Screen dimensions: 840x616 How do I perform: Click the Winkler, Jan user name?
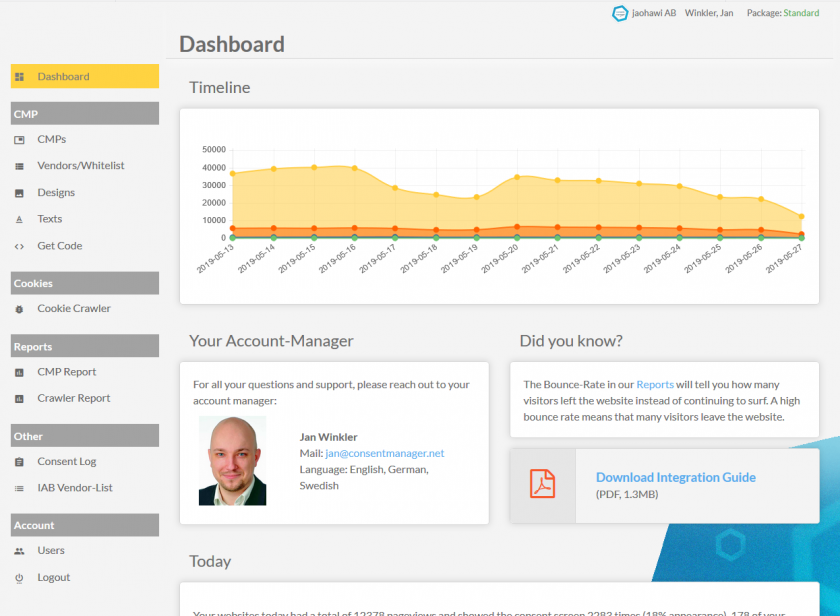(x=709, y=13)
